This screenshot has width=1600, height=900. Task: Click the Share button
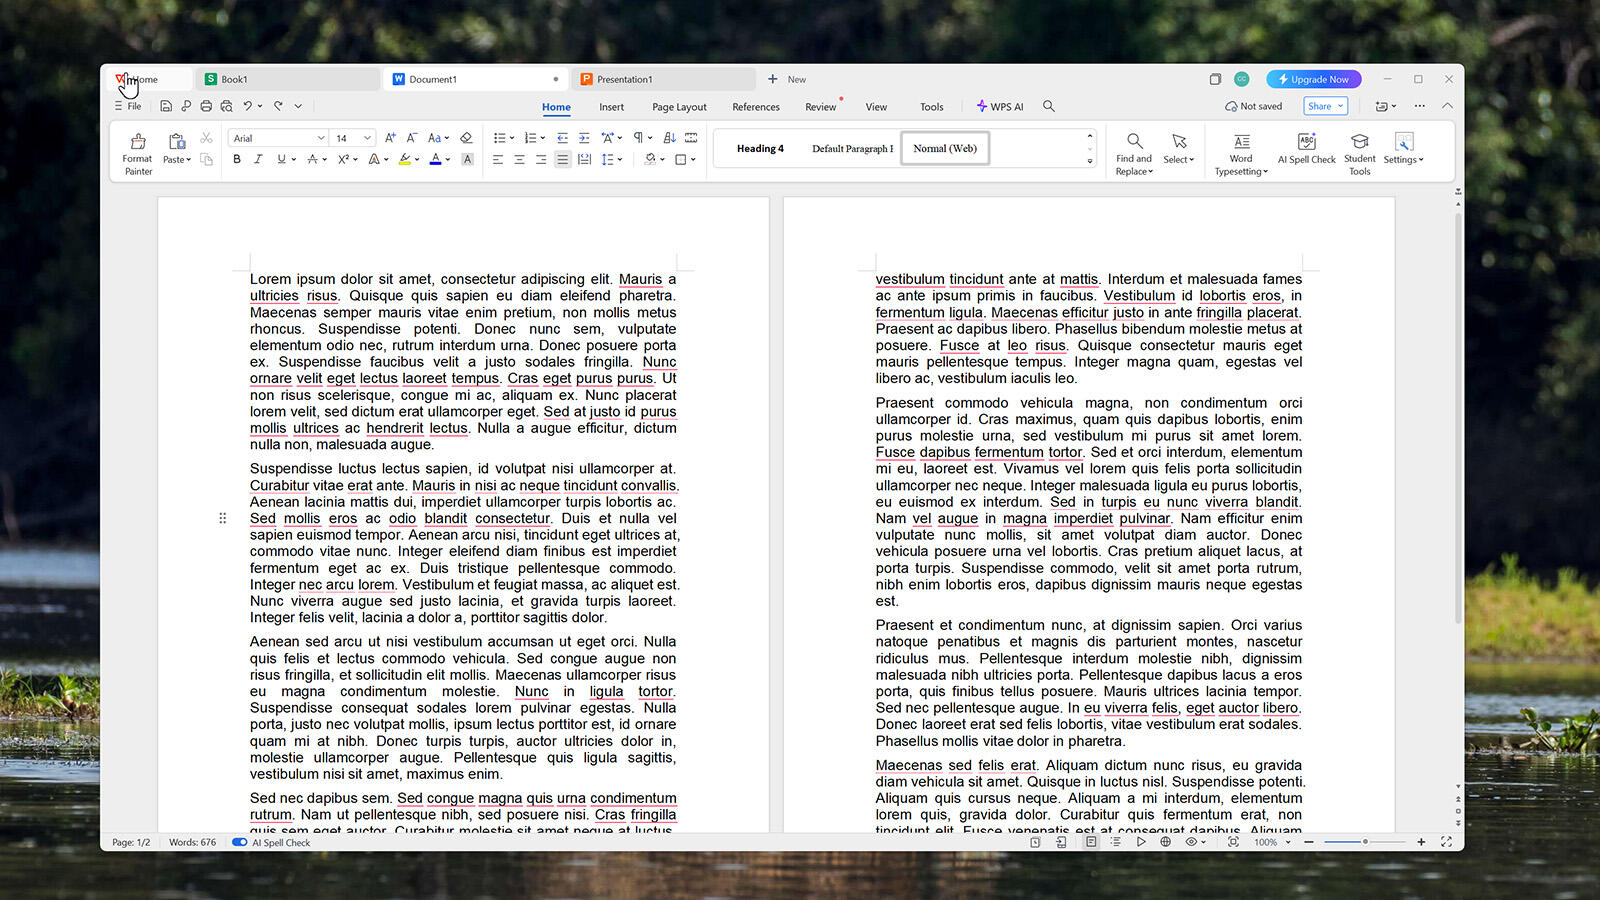tap(1326, 106)
